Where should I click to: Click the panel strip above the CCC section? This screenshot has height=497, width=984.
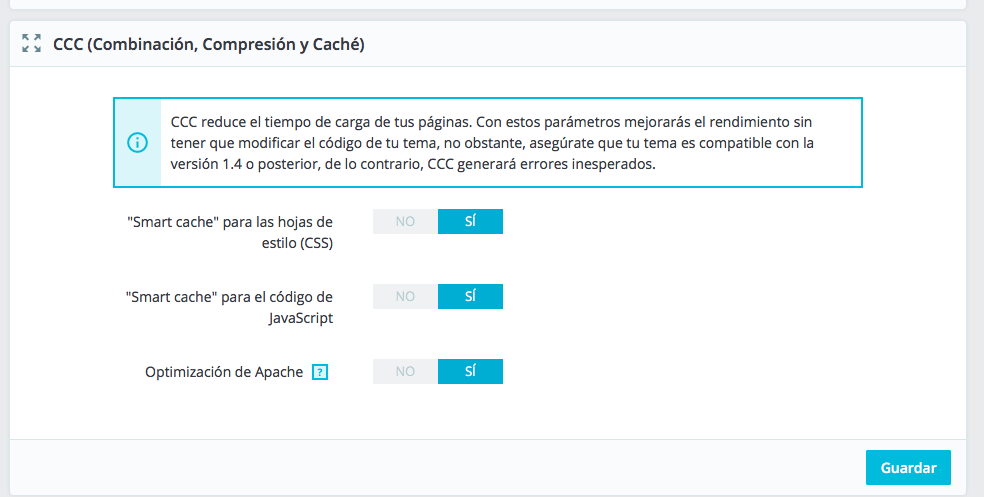pos(490,4)
